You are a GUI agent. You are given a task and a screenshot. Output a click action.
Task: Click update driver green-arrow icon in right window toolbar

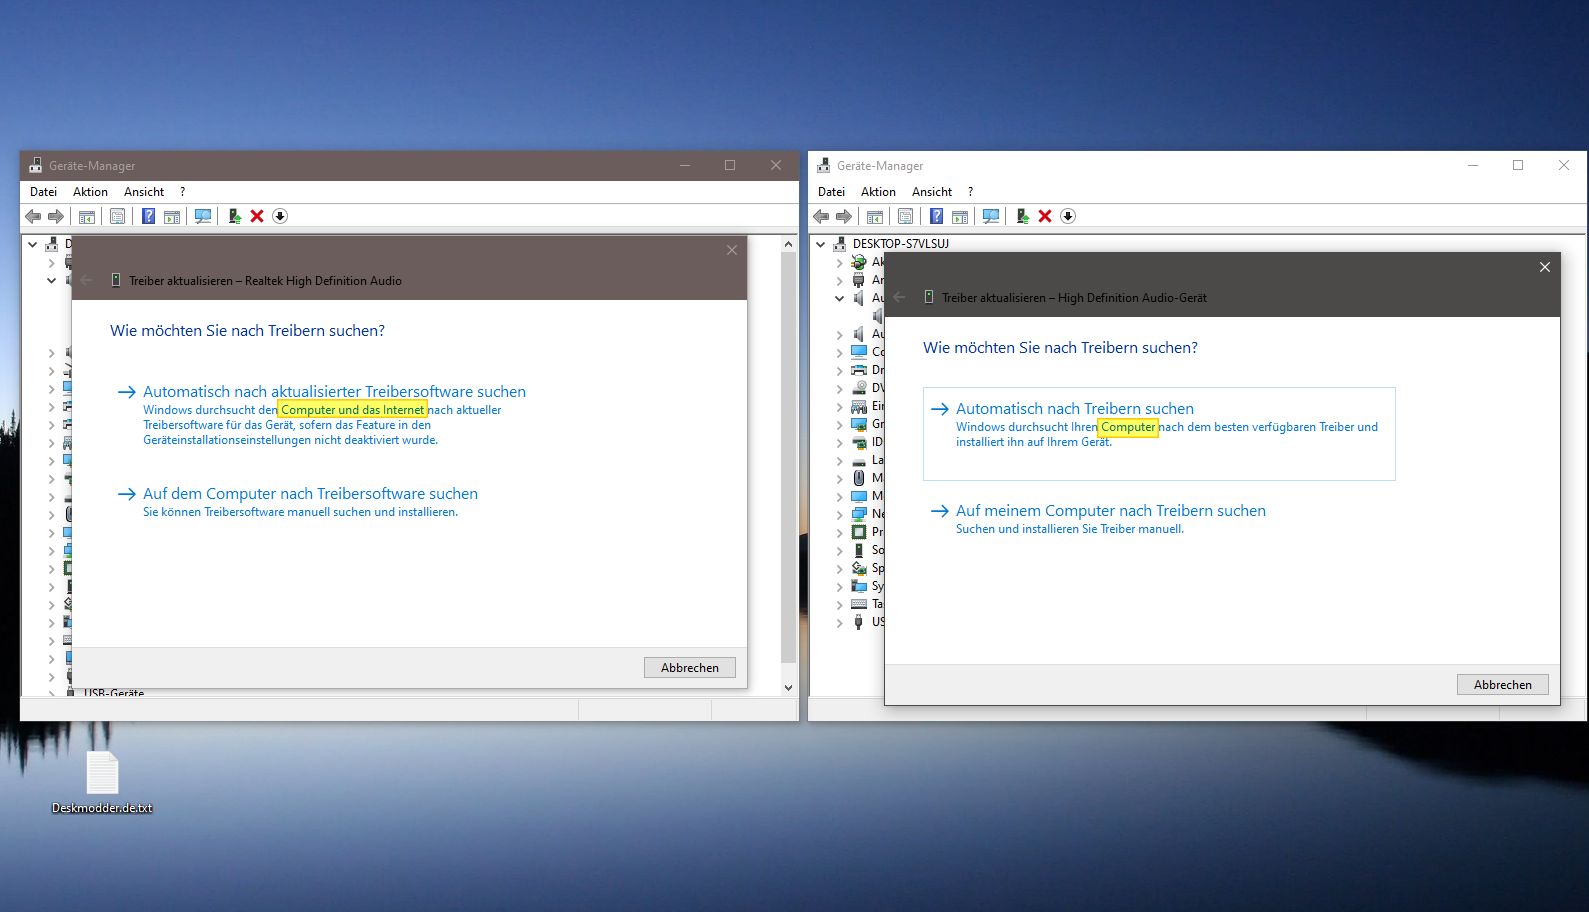pos(1022,216)
